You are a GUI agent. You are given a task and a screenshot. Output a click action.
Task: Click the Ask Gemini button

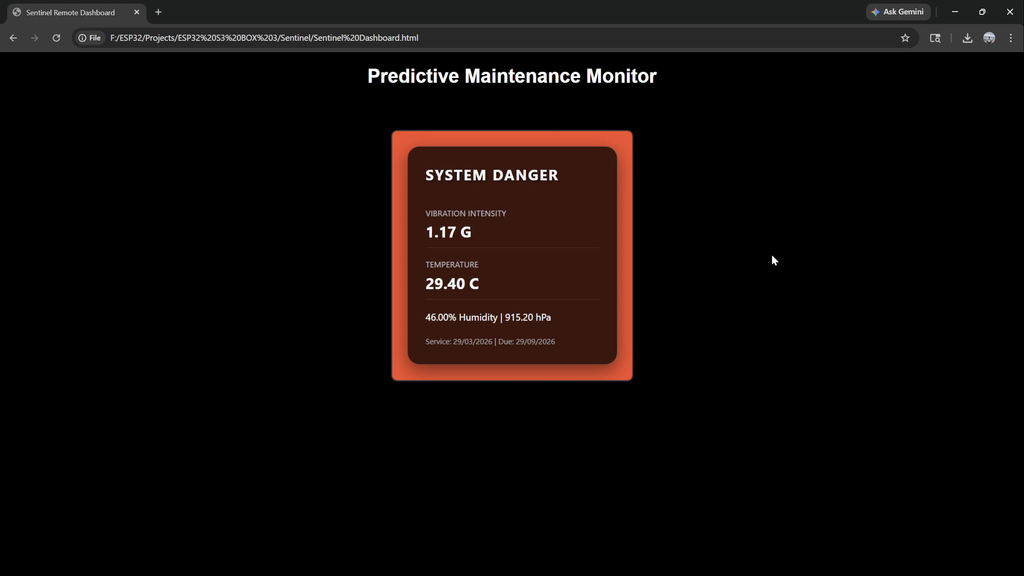[898, 12]
